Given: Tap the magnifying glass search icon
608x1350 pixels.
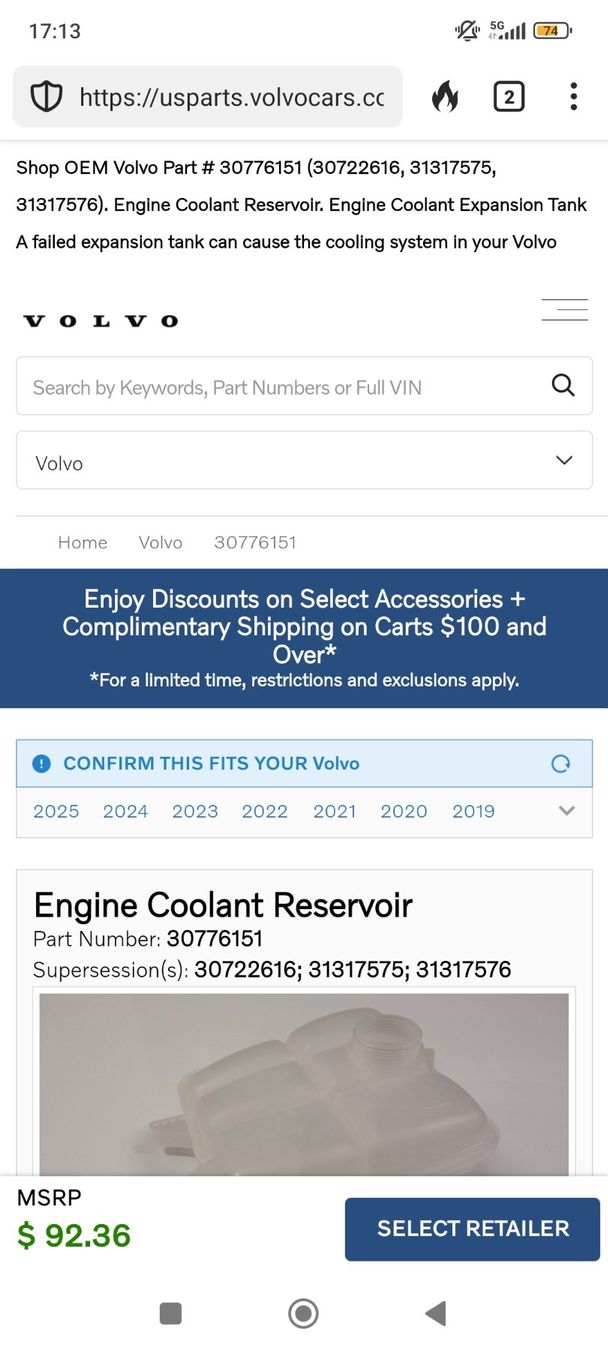Looking at the screenshot, I should click(563, 386).
